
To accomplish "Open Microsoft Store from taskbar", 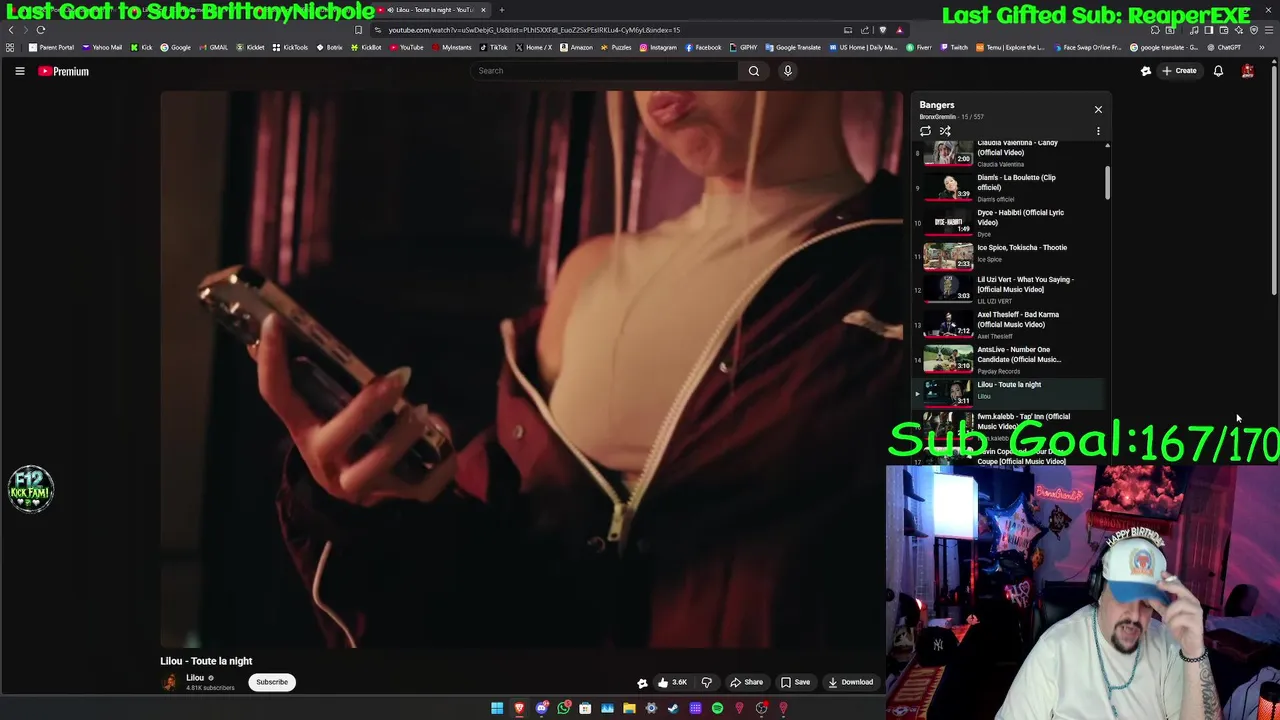I will (x=585, y=709).
